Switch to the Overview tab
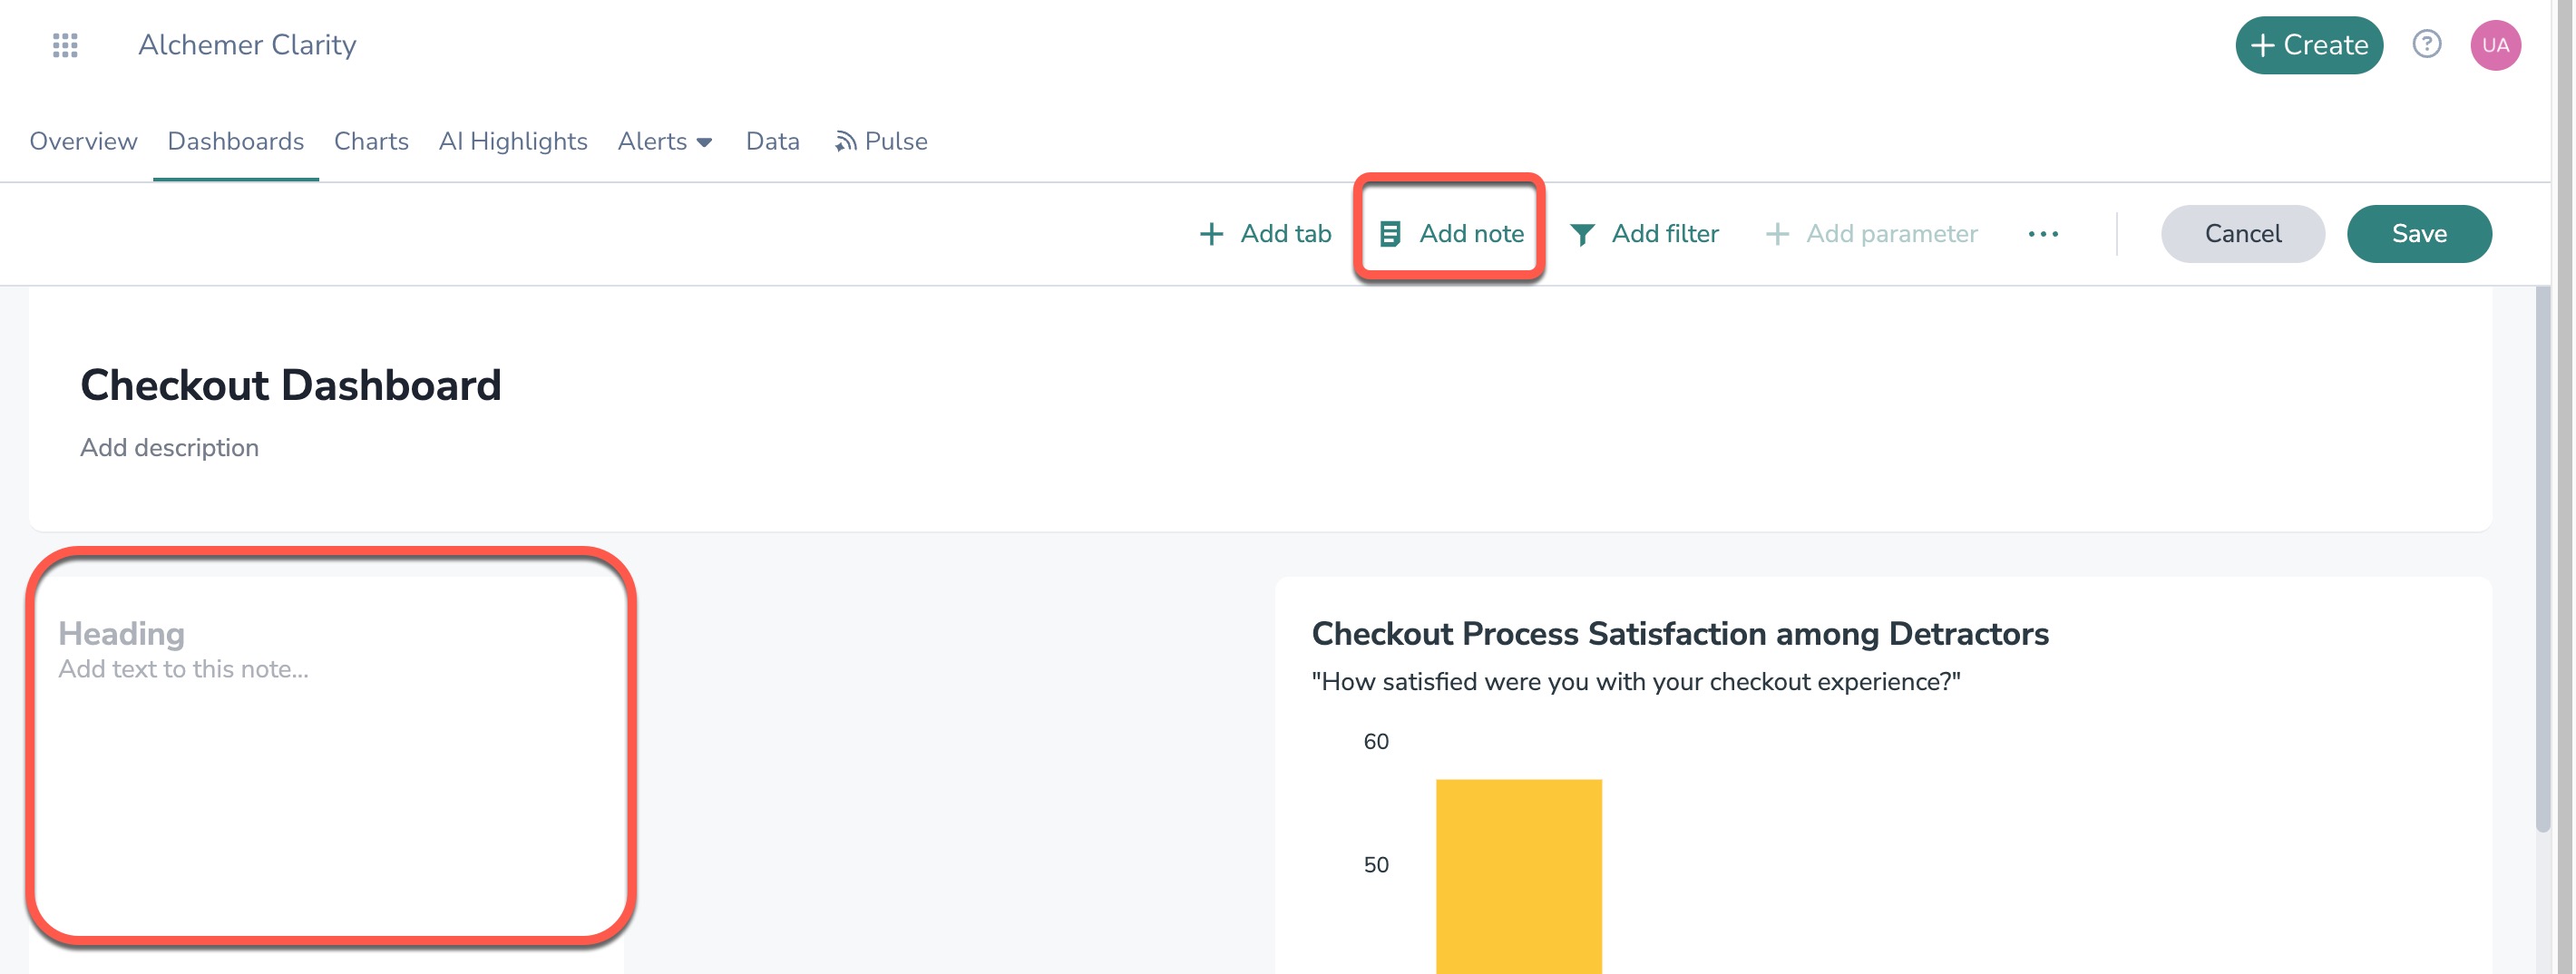2576x974 pixels. (x=83, y=141)
